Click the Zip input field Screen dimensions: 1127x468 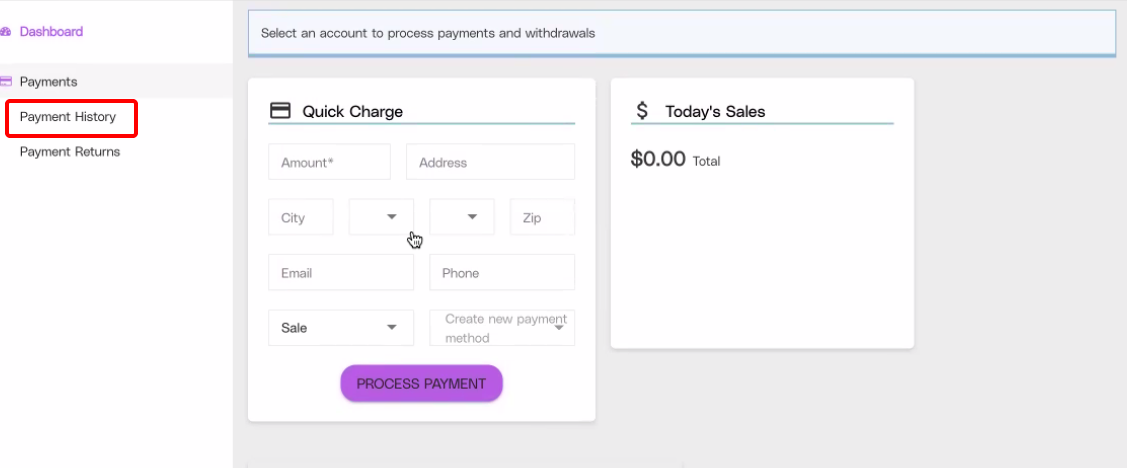tap(542, 217)
